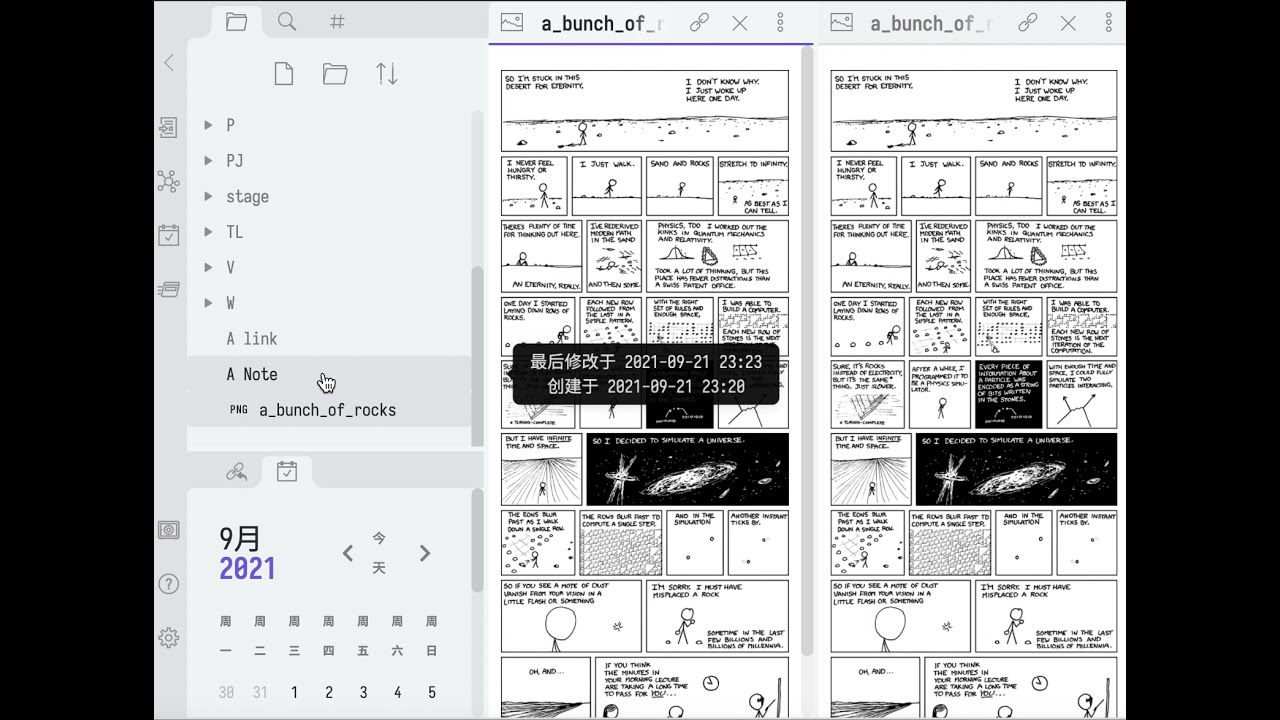Click the first image pane scrollbar

807,351
